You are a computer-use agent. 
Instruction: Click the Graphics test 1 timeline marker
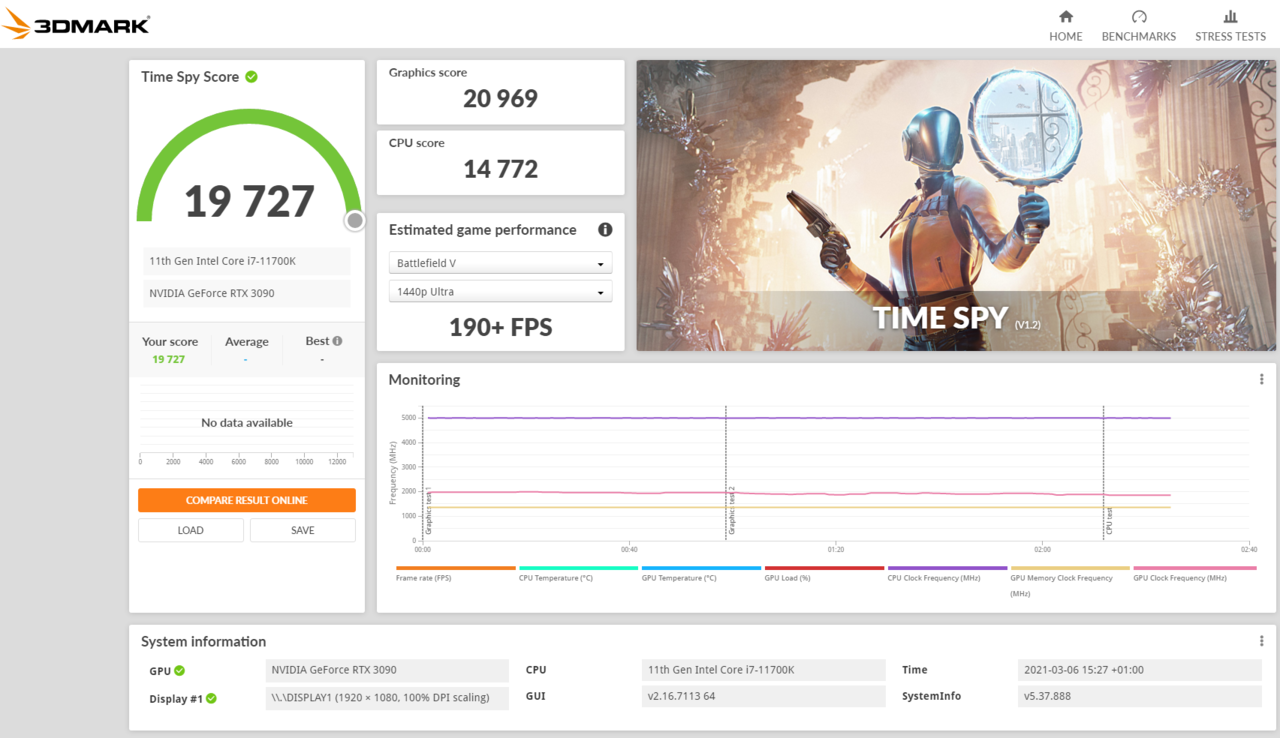(428, 510)
